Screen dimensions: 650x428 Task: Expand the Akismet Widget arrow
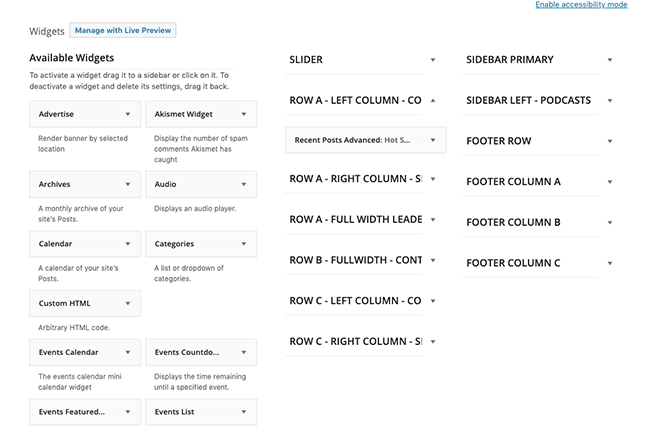point(244,114)
